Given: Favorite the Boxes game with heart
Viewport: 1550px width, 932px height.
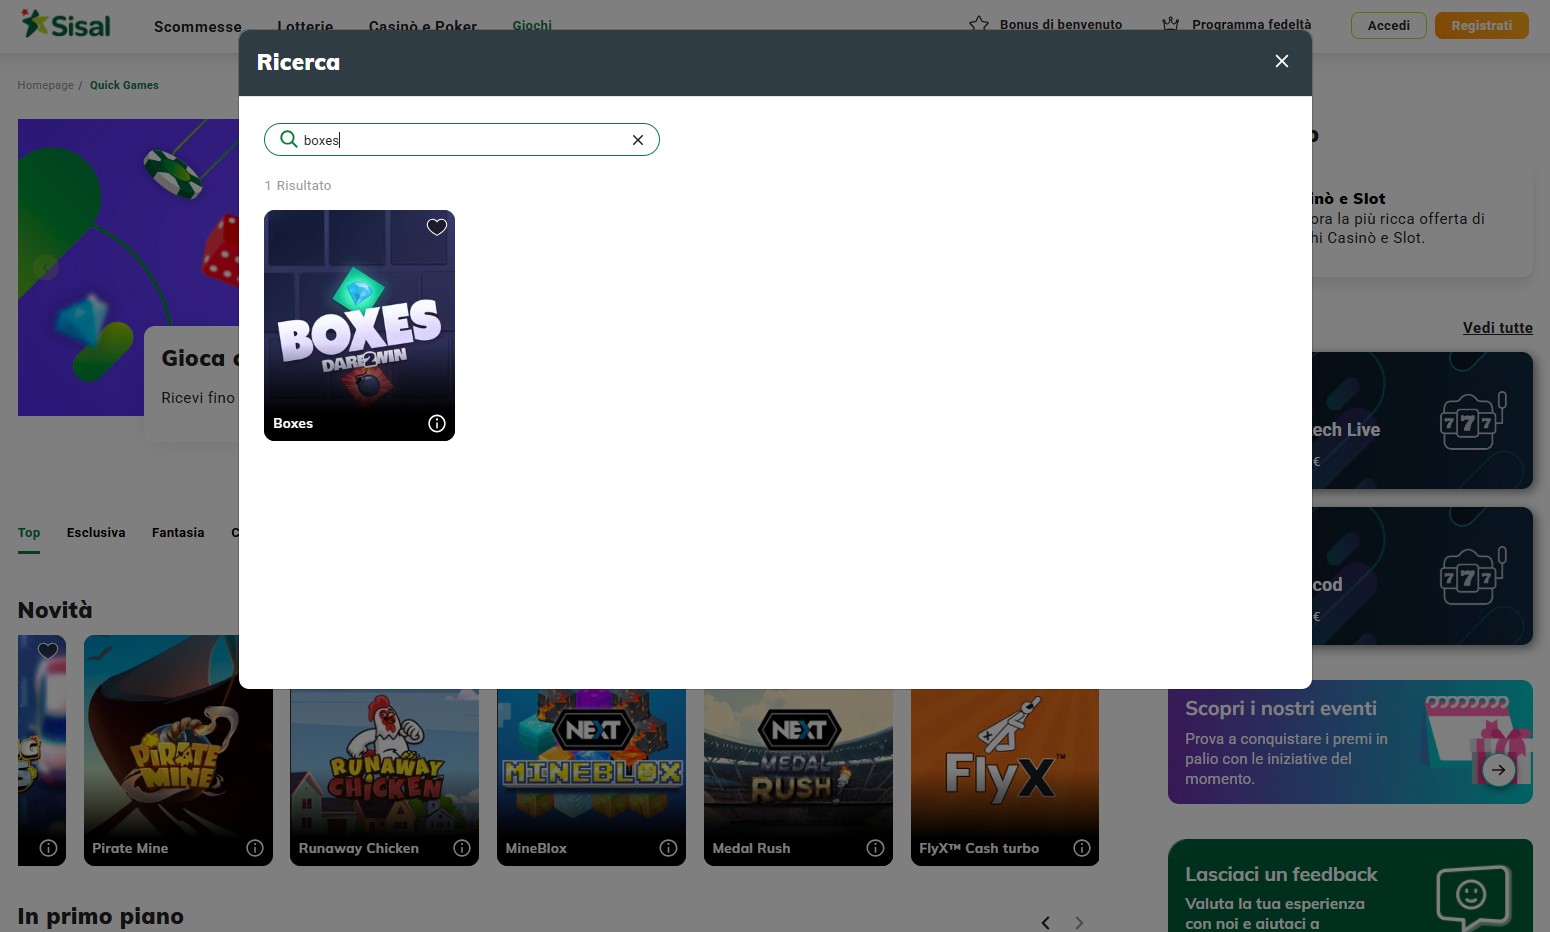Looking at the screenshot, I should point(436,227).
